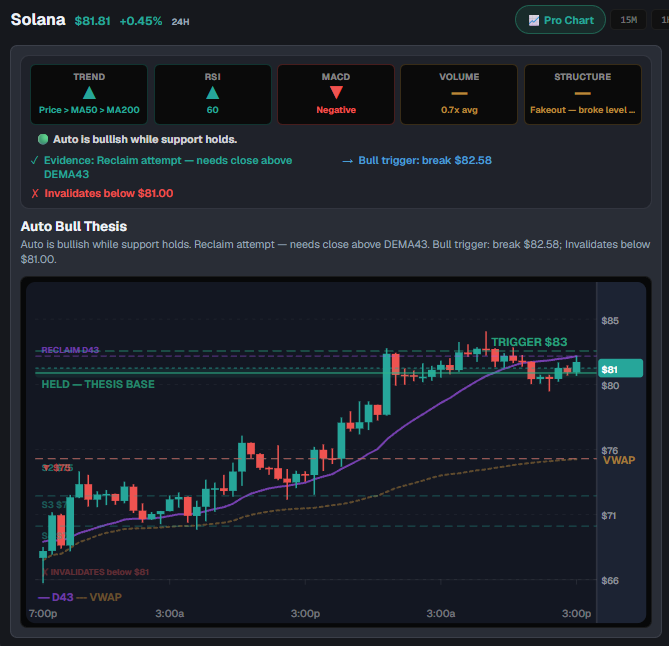Screen dimensions: 669x646
Task: Click the Auto Bull Thesis heading
Action: click(x=74, y=226)
